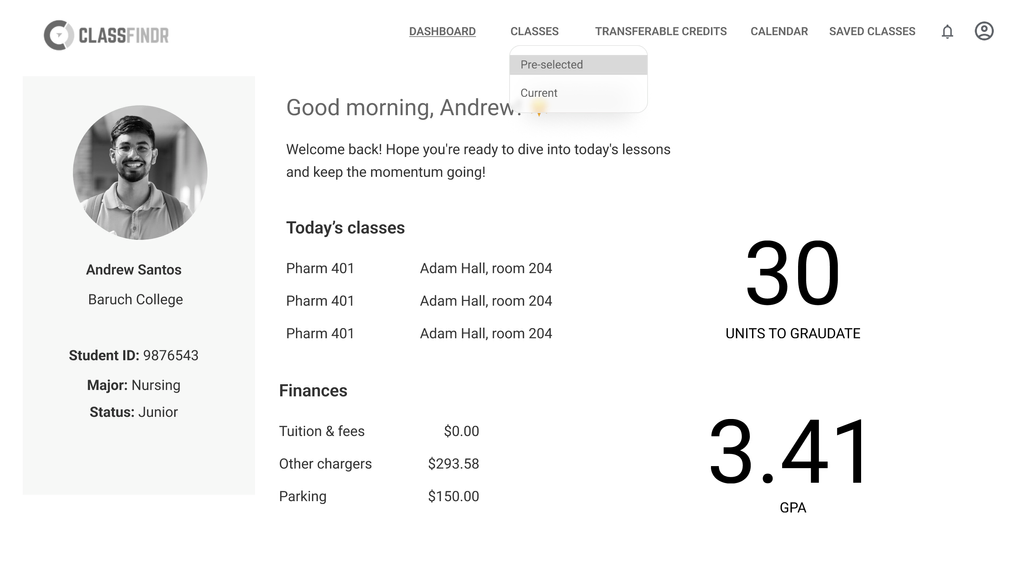Expand the Classes navigation dropdown
Screen dimensions: 1013x582
click(534, 31)
